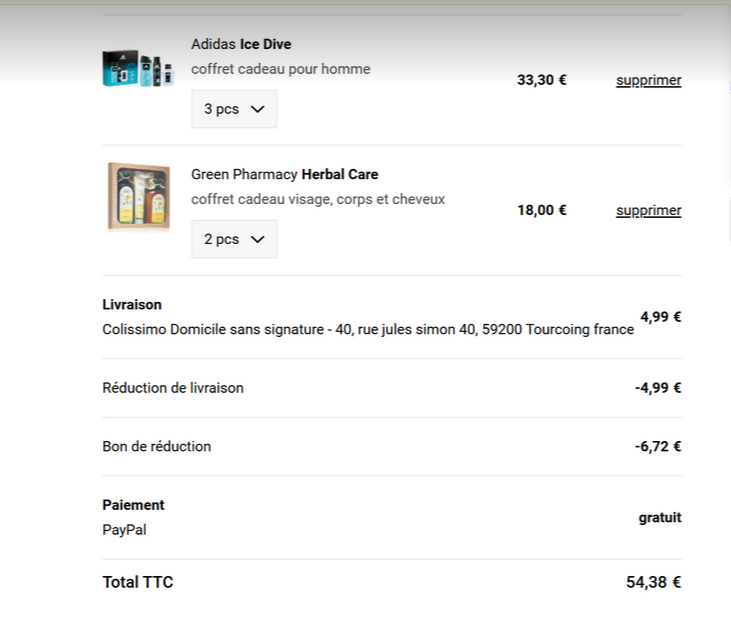Screen dimensions: 731x636
Task: Click the Total TTC label
Action: 137,582
